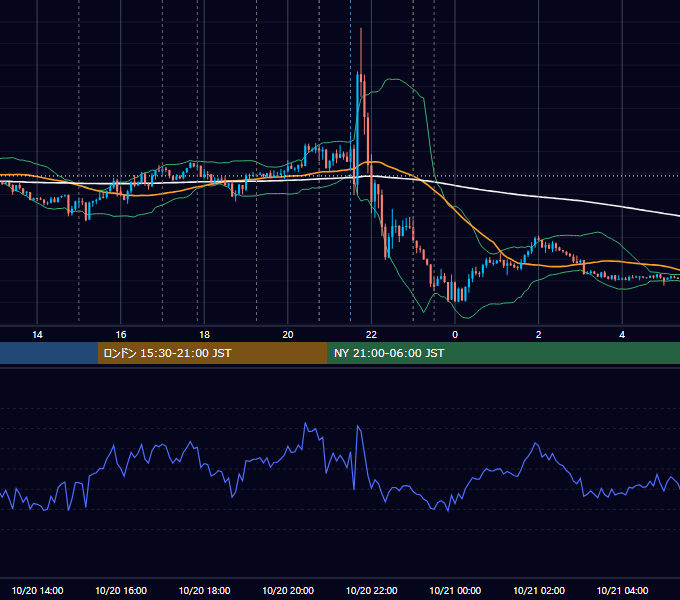The image size is (680, 600).
Task: Click the hour label 0 on chart axis
Action: click(455, 335)
